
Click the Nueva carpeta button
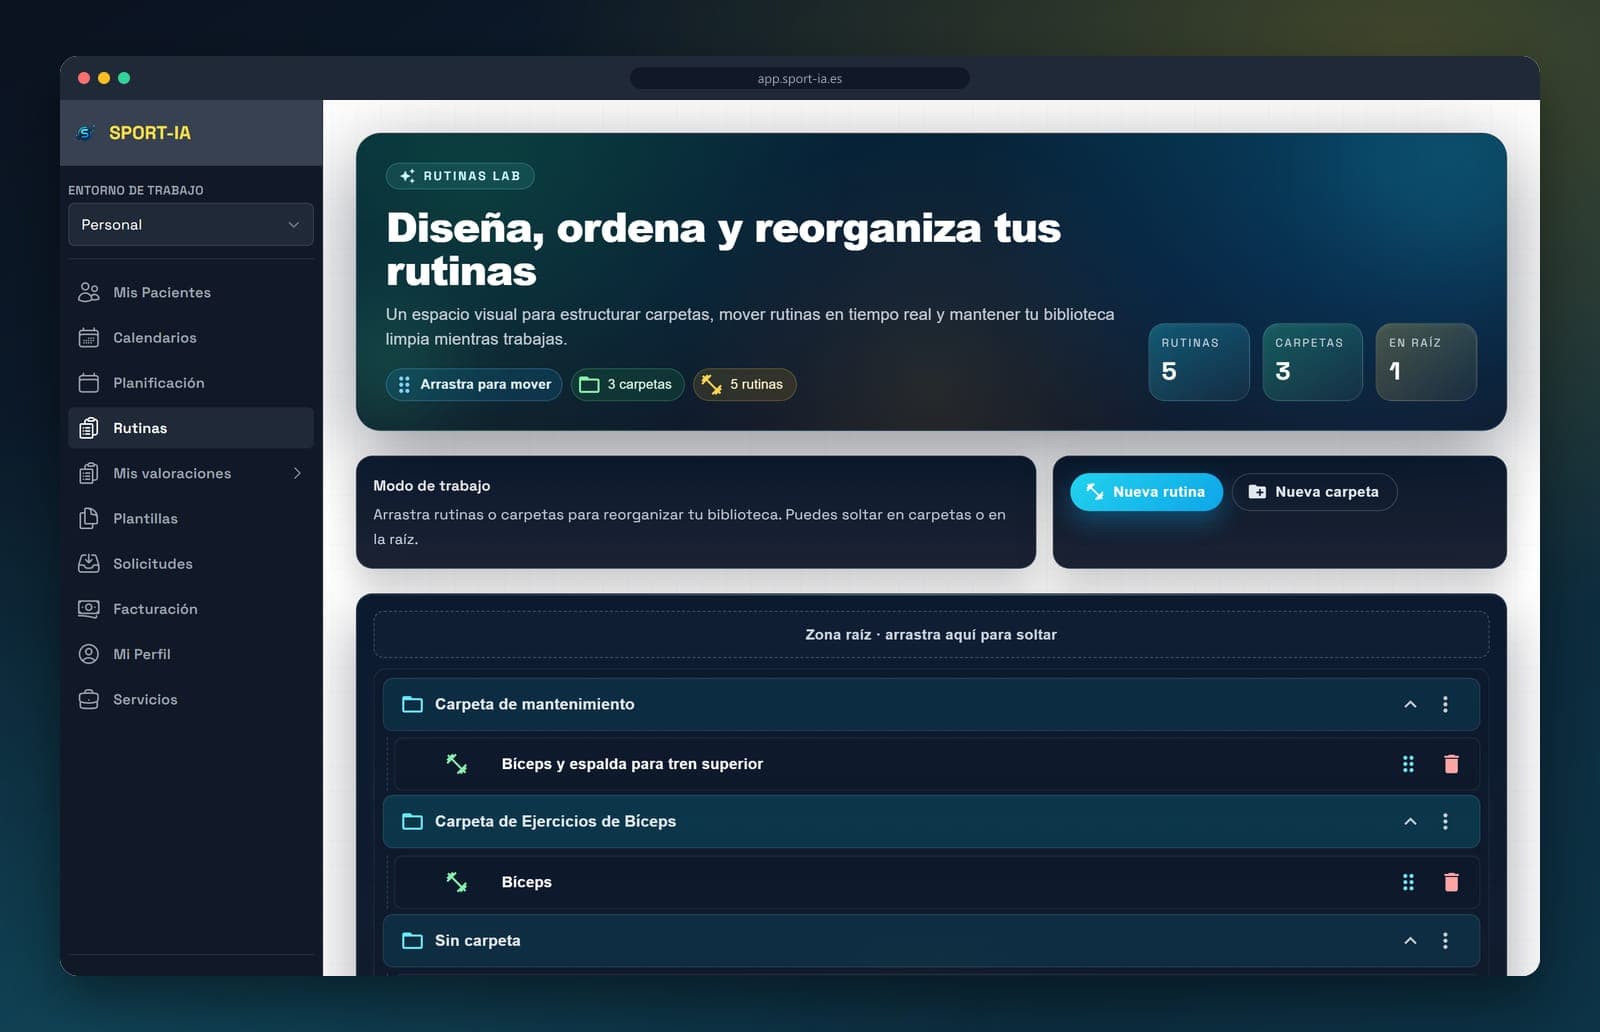point(1314,492)
